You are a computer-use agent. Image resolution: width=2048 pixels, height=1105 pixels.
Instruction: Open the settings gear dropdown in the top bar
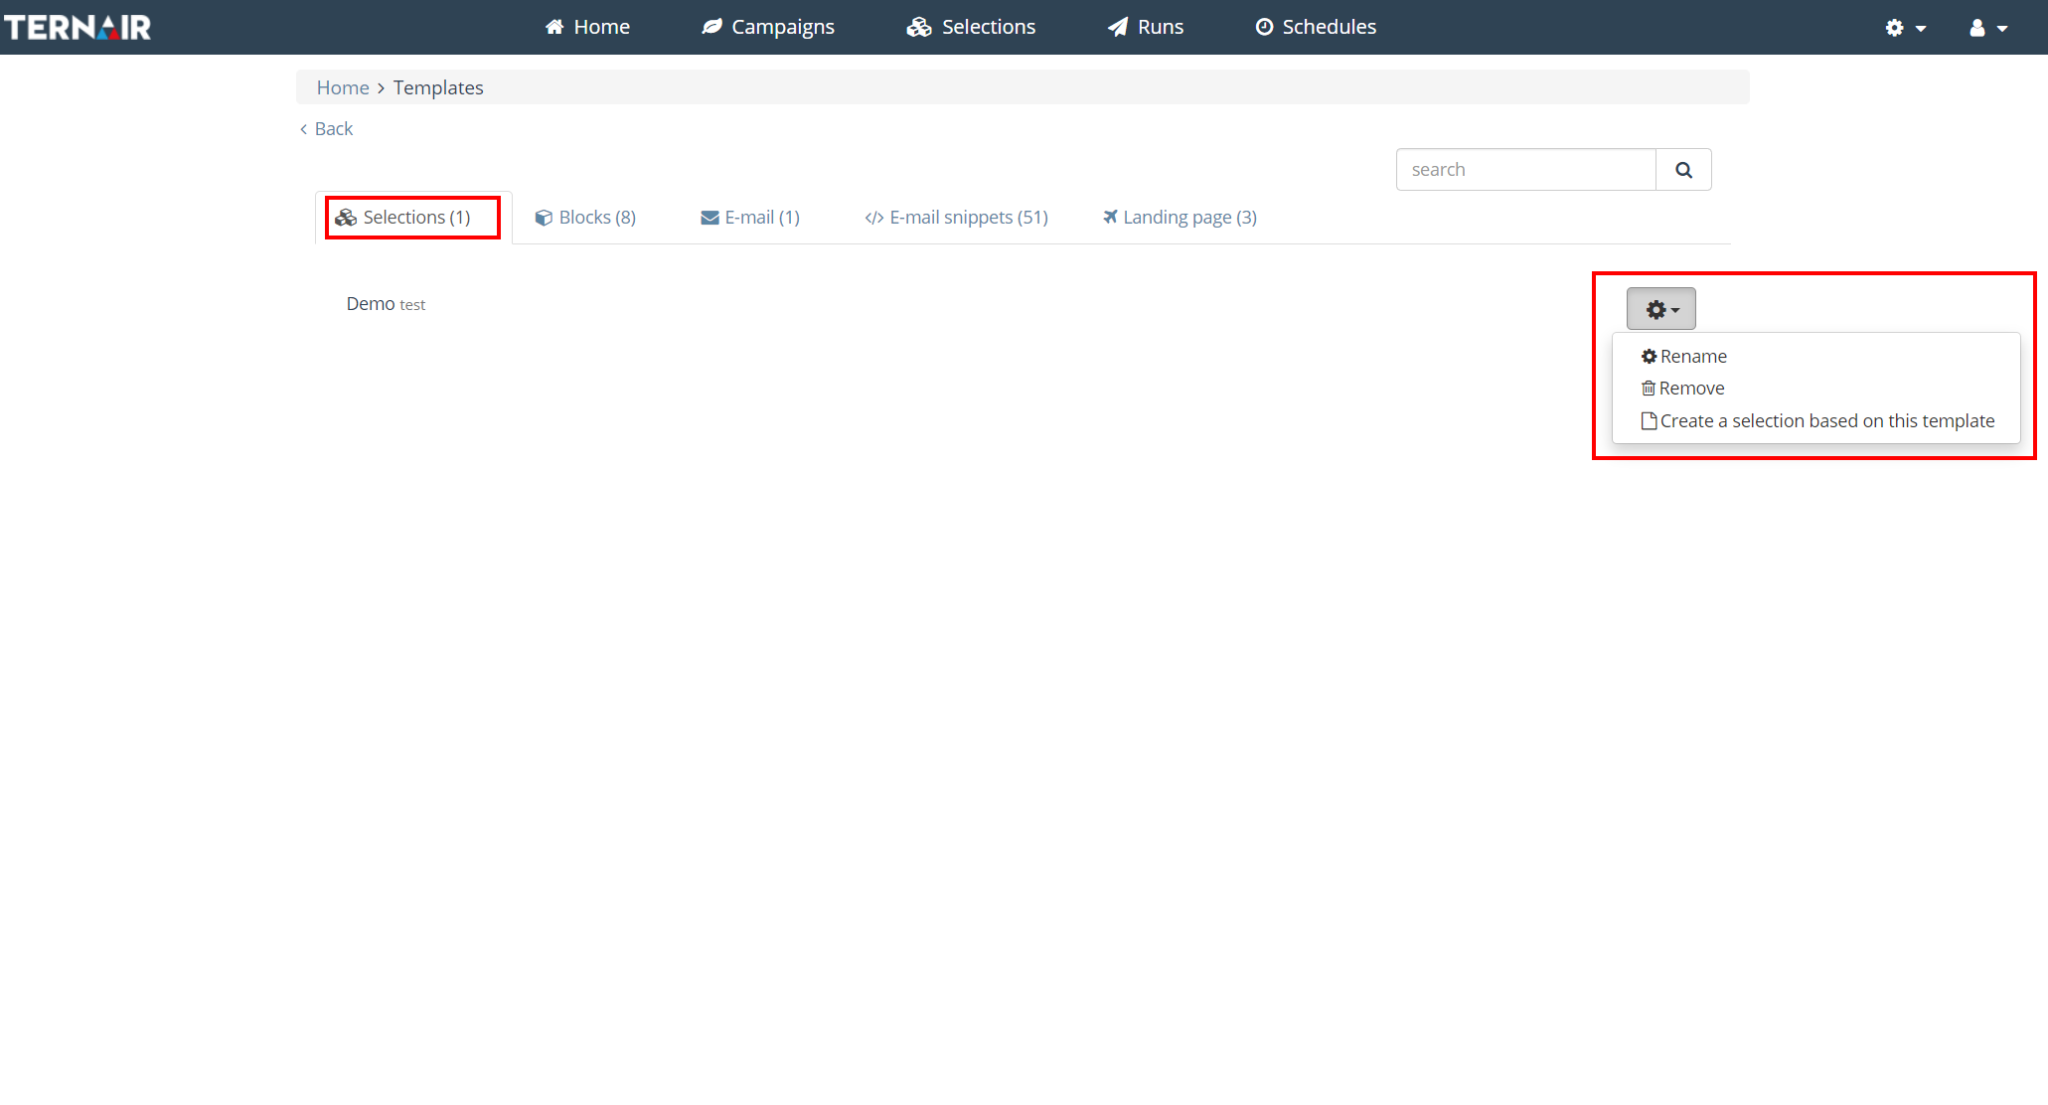pyautogui.click(x=1905, y=28)
